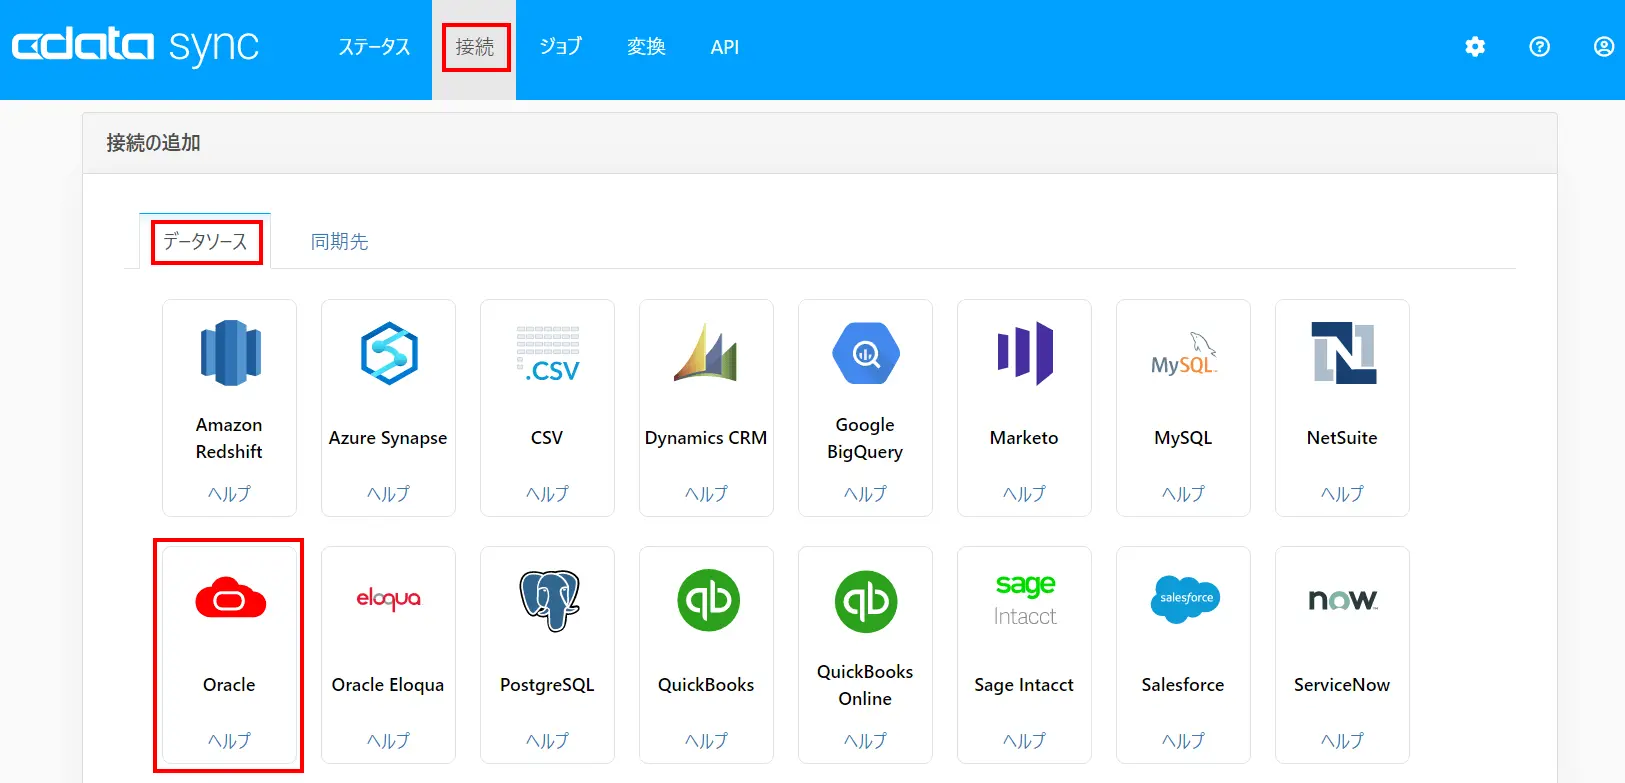This screenshot has width=1625, height=783.
Task: Open ヘルプ link for PostgreSQL
Action: (x=547, y=741)
